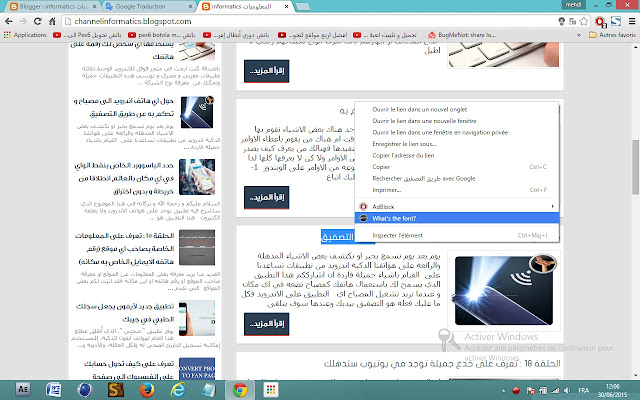Screen dimensions: 640x400
Task: Close the active informatics tab
Action: coord(287,7)
